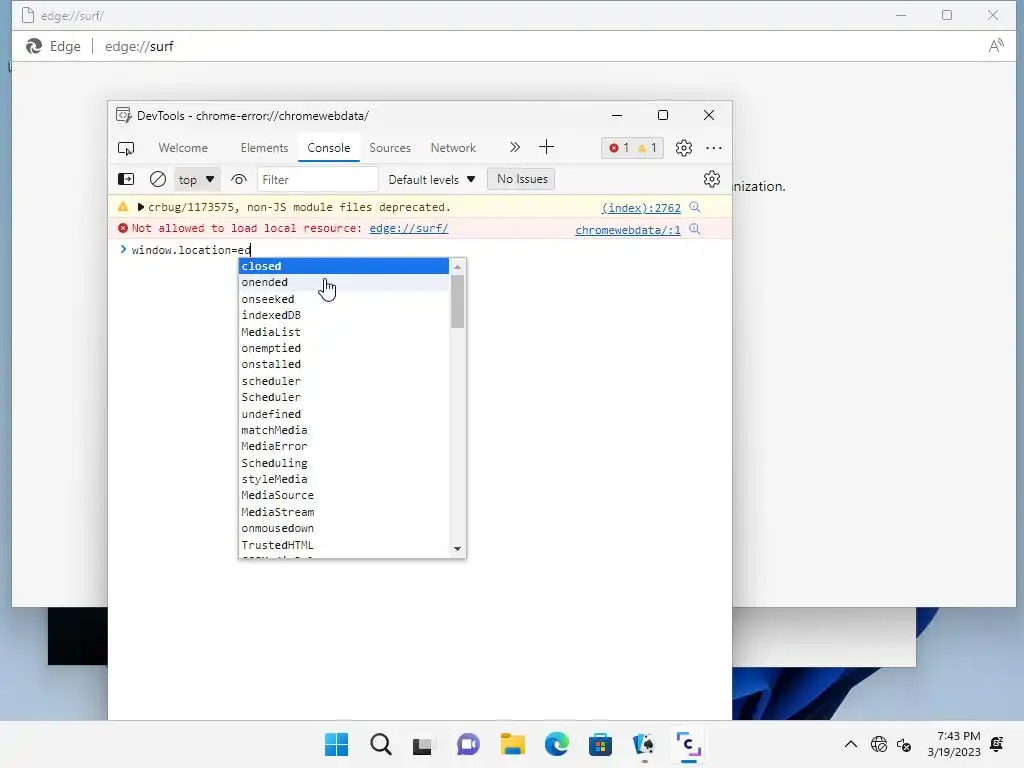This screenshot has height=768, width=1024.
Task: Click the edge://surf address field
Action: click(139, 46)
